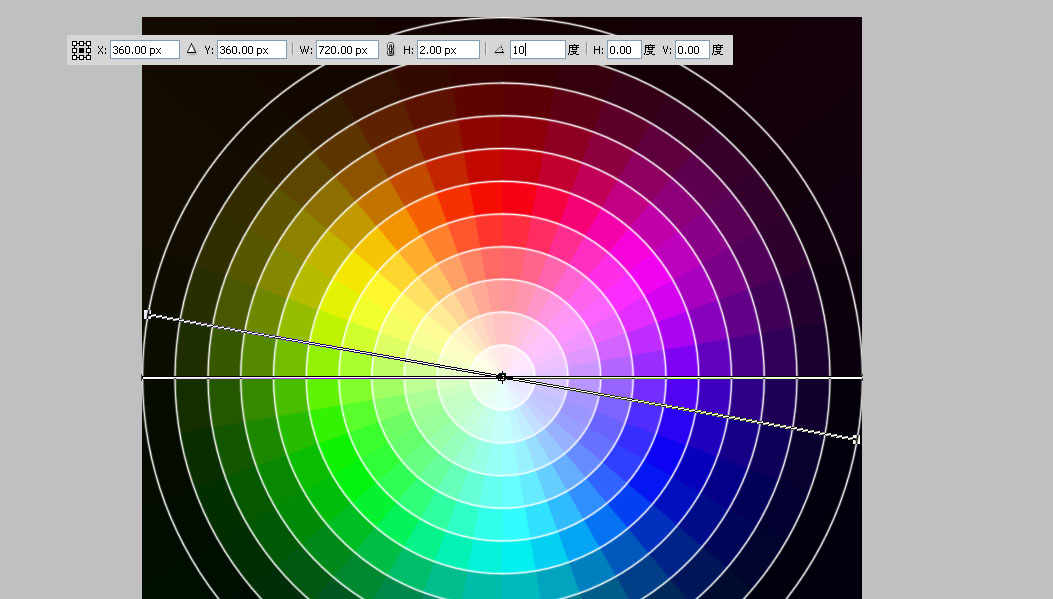
Task: Click the transform center reference point on the canvas
Action: [502, 377]
